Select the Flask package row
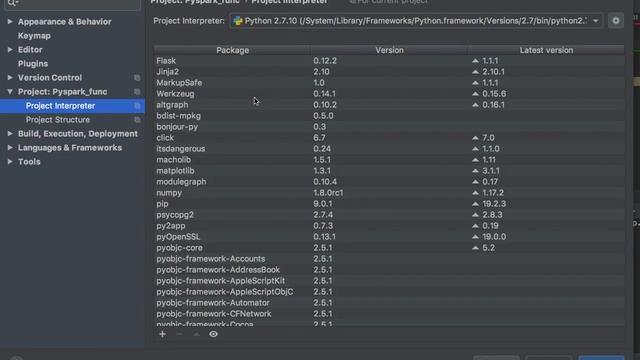The image size is (640, 360). click(389, 61)
